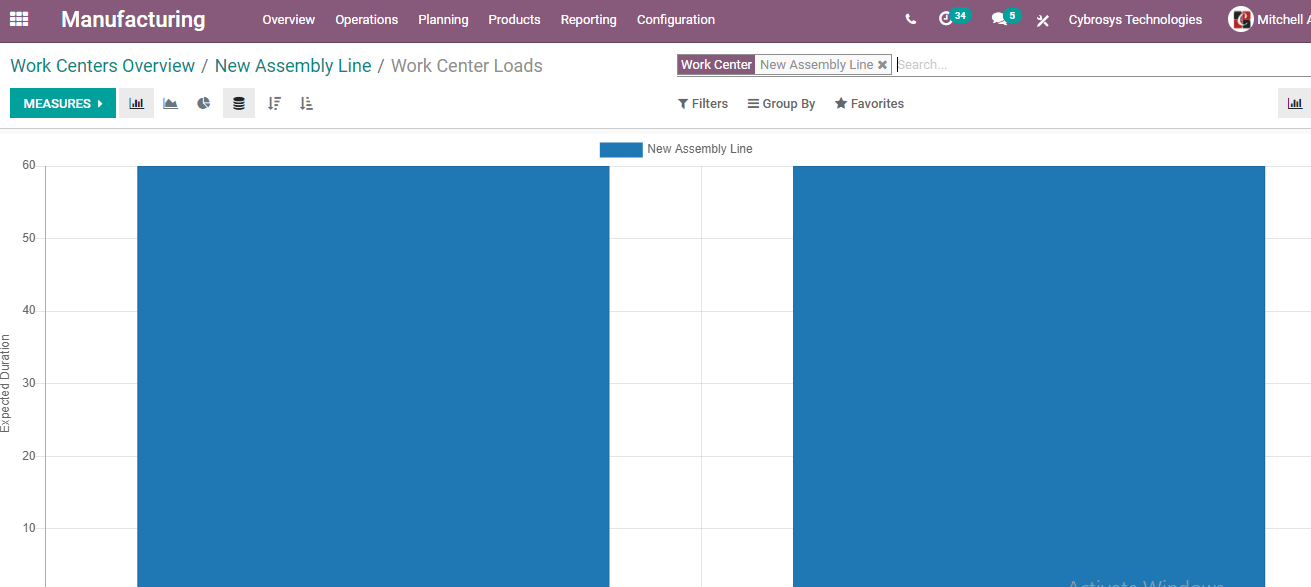Image resolution: width=1311 pixels, height=587 pixels.
Task: Open activities clock with 34 badge
Action: [x=953, y=18]
